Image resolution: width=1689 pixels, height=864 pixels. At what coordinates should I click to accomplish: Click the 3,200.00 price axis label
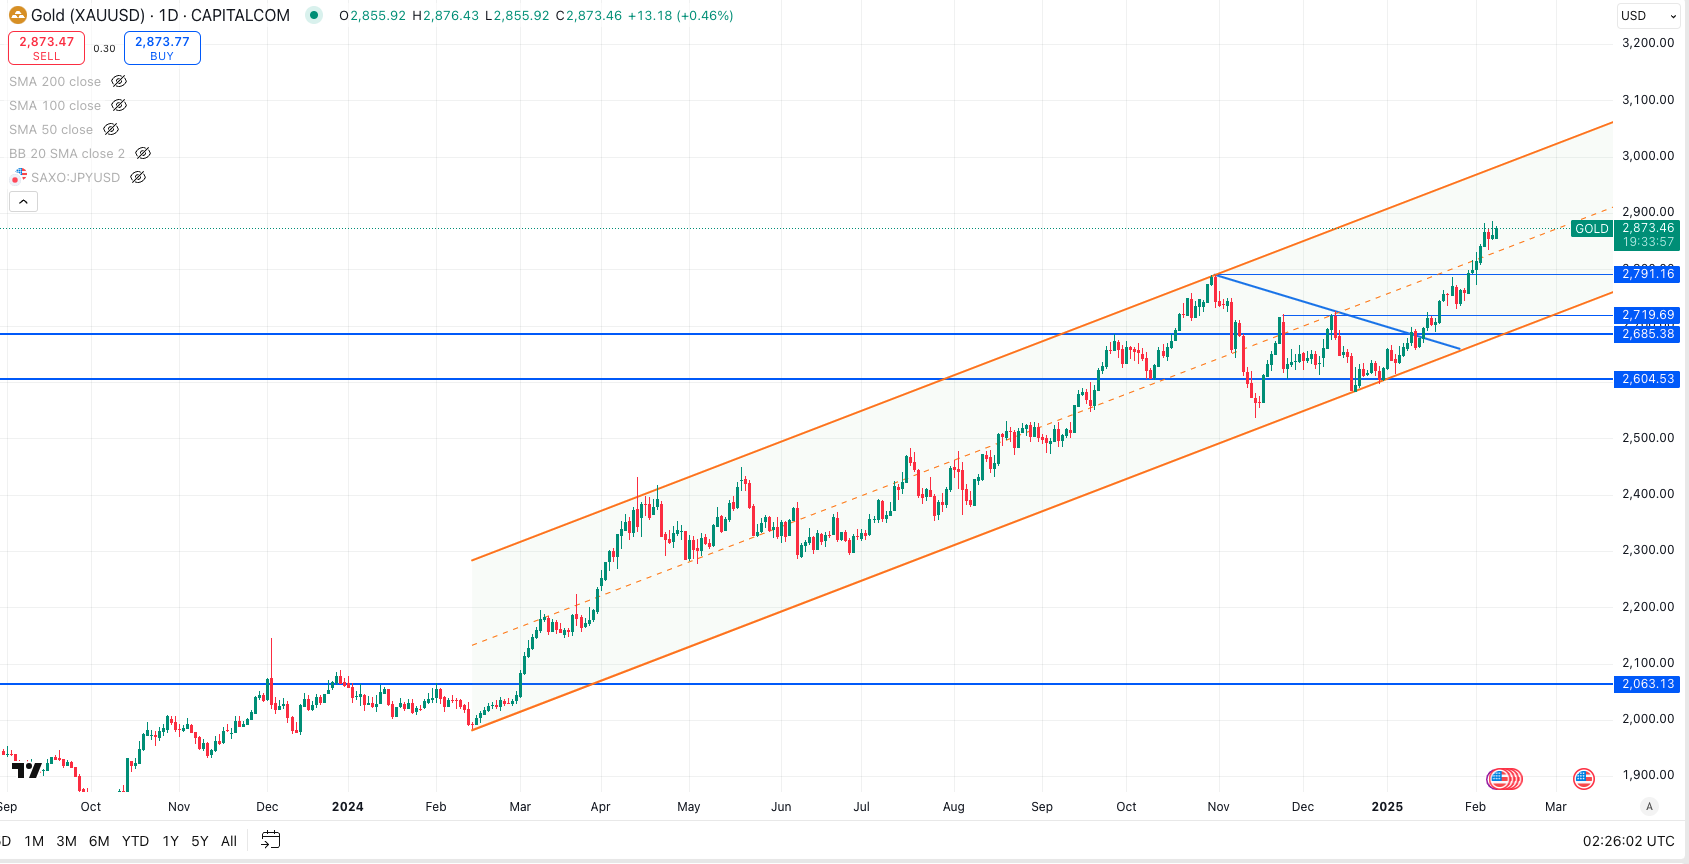coord(1648,43)
